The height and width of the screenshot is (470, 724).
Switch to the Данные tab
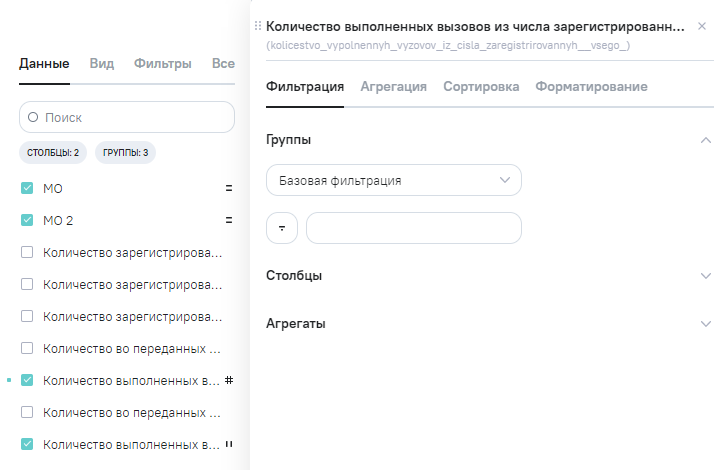click(44, 63)
